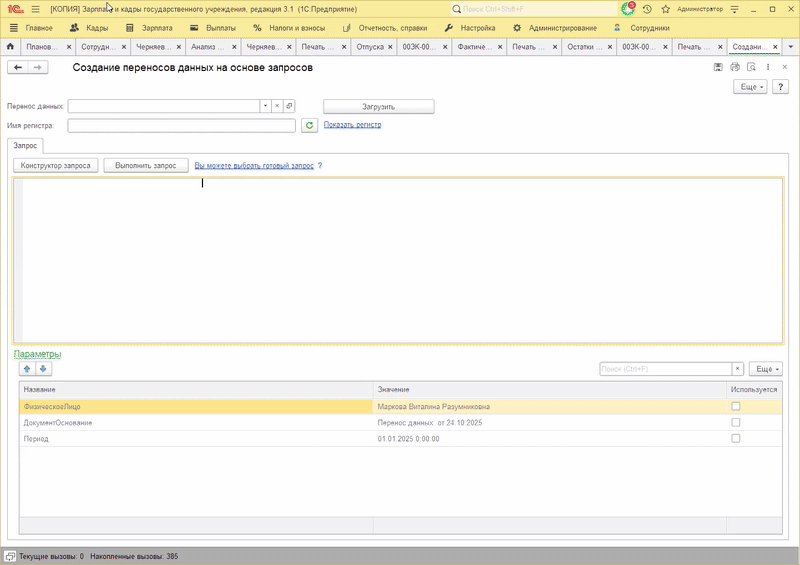800x565 pixels.
Task: Close the Анализ tab
Action: (234, 47)
